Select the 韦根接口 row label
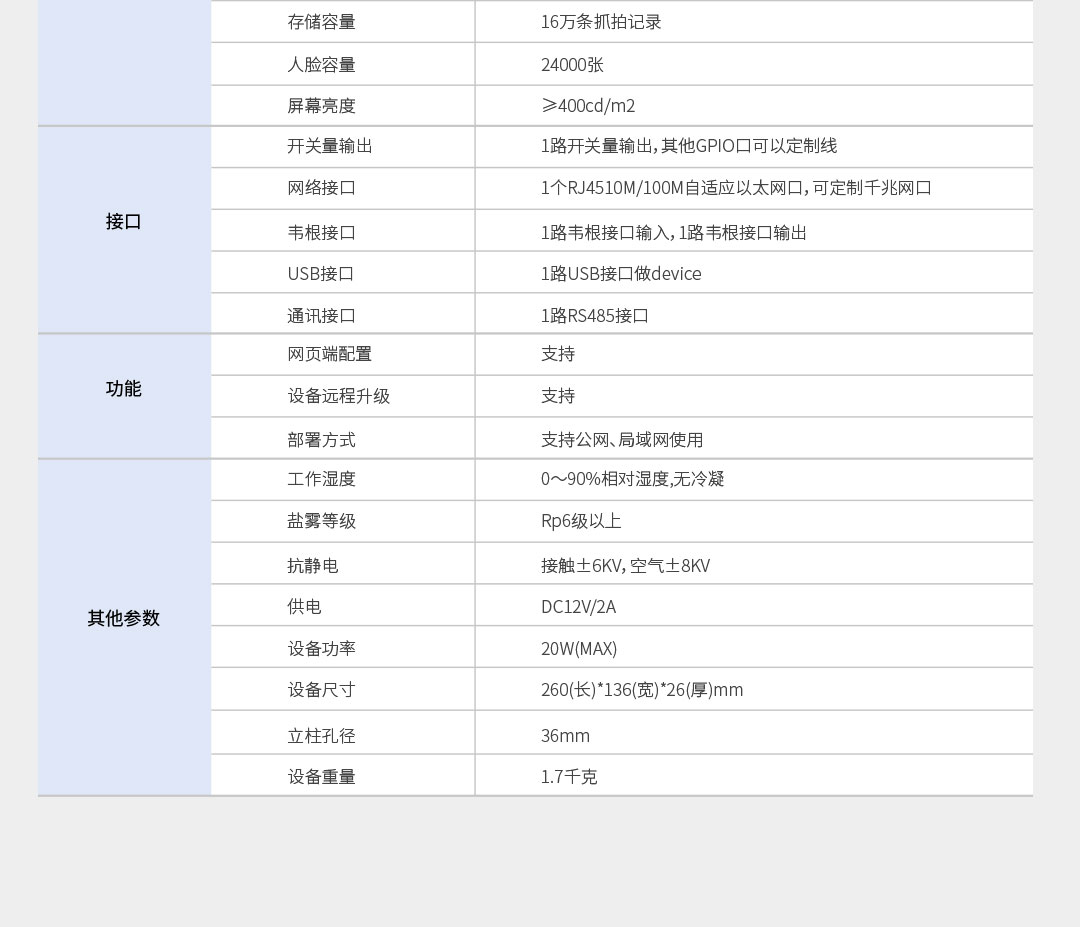Screen dimensions: 1080x927 321,233
